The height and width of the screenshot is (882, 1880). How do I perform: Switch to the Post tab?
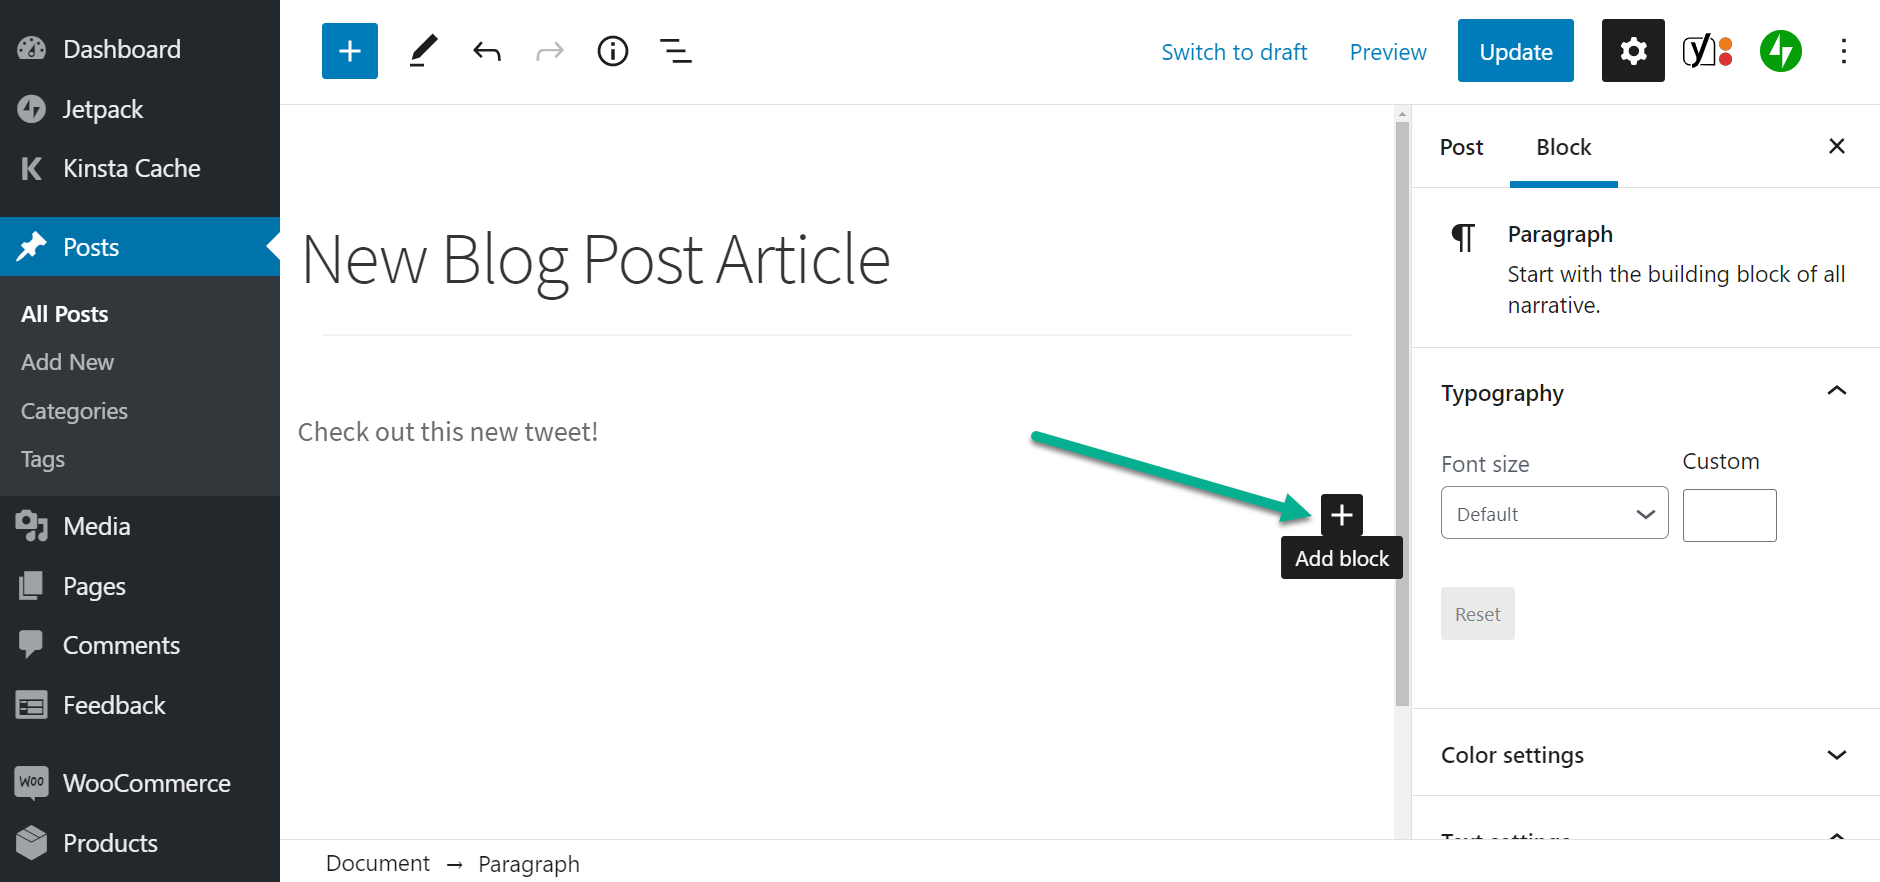click(1461, 147)
